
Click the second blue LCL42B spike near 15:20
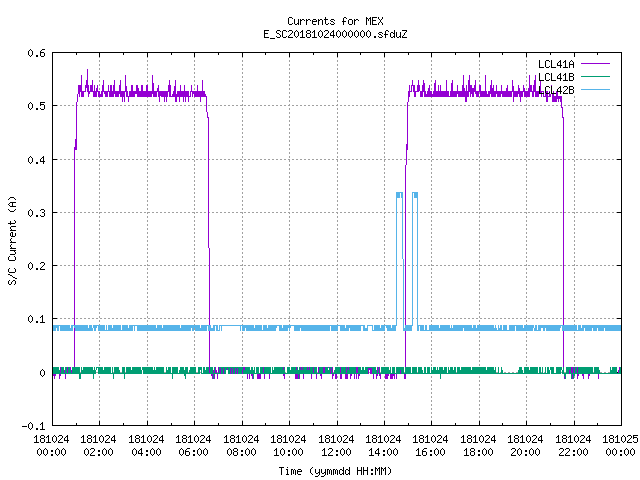tap(415, 260)
